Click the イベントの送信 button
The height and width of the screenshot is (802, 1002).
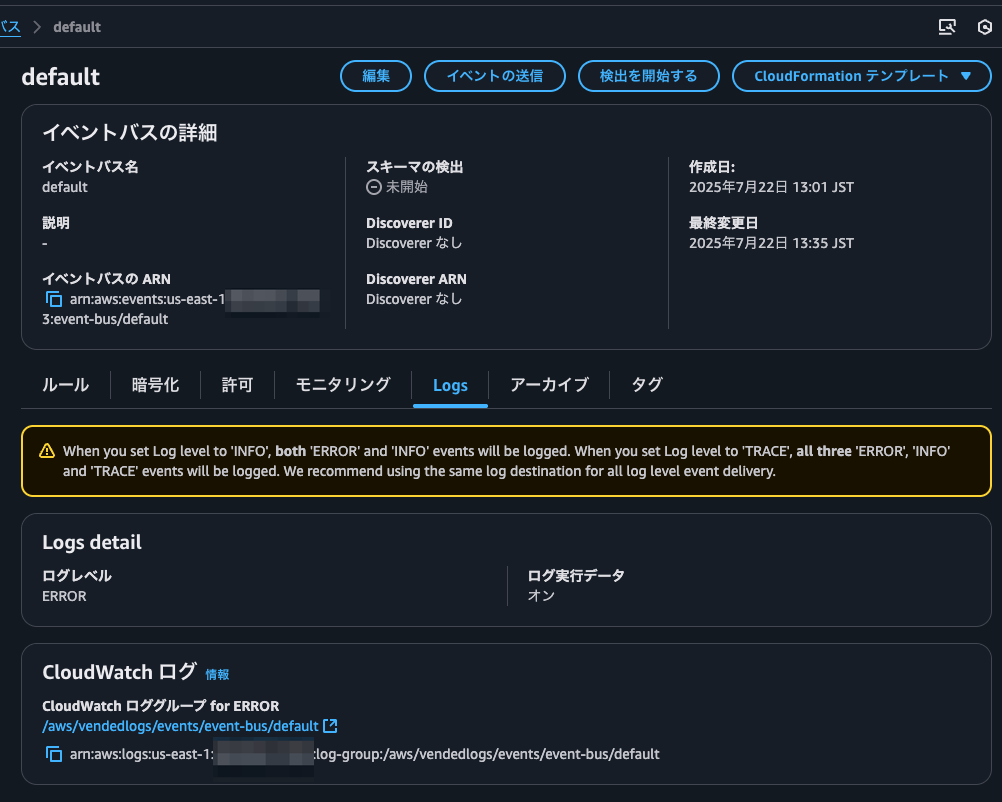[495, 76]
